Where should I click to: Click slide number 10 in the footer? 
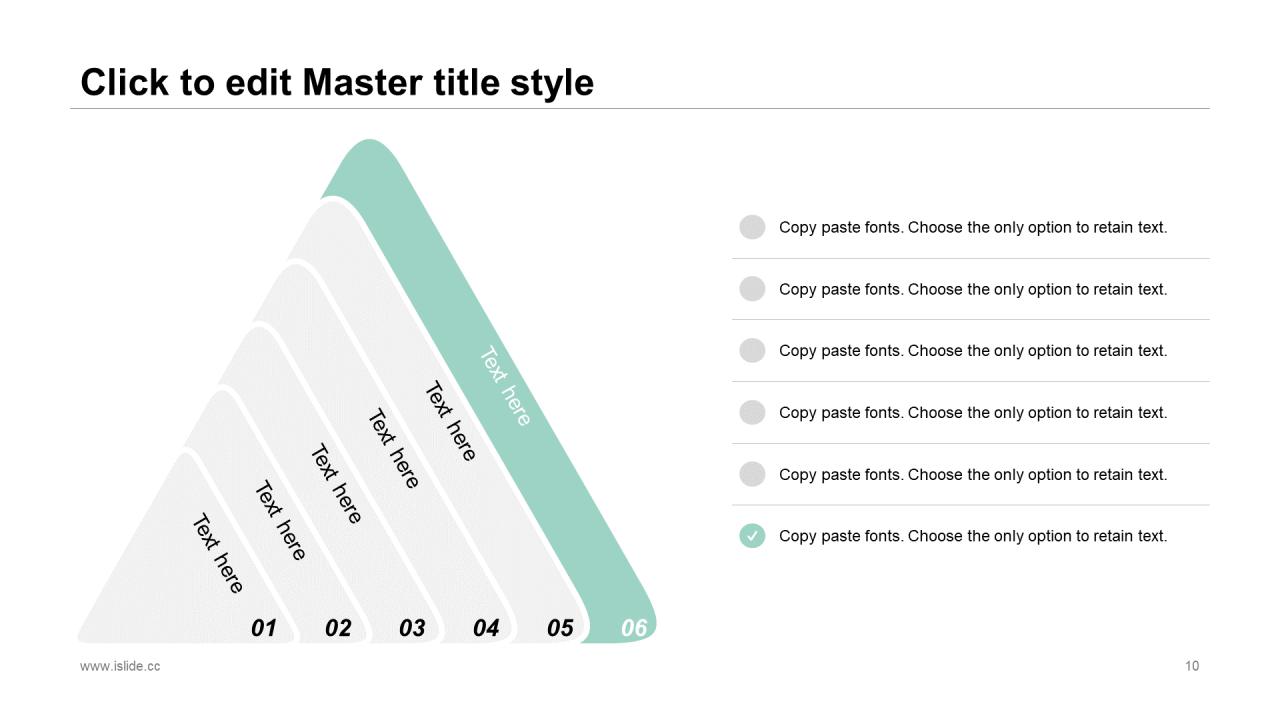click(1192, 666)
